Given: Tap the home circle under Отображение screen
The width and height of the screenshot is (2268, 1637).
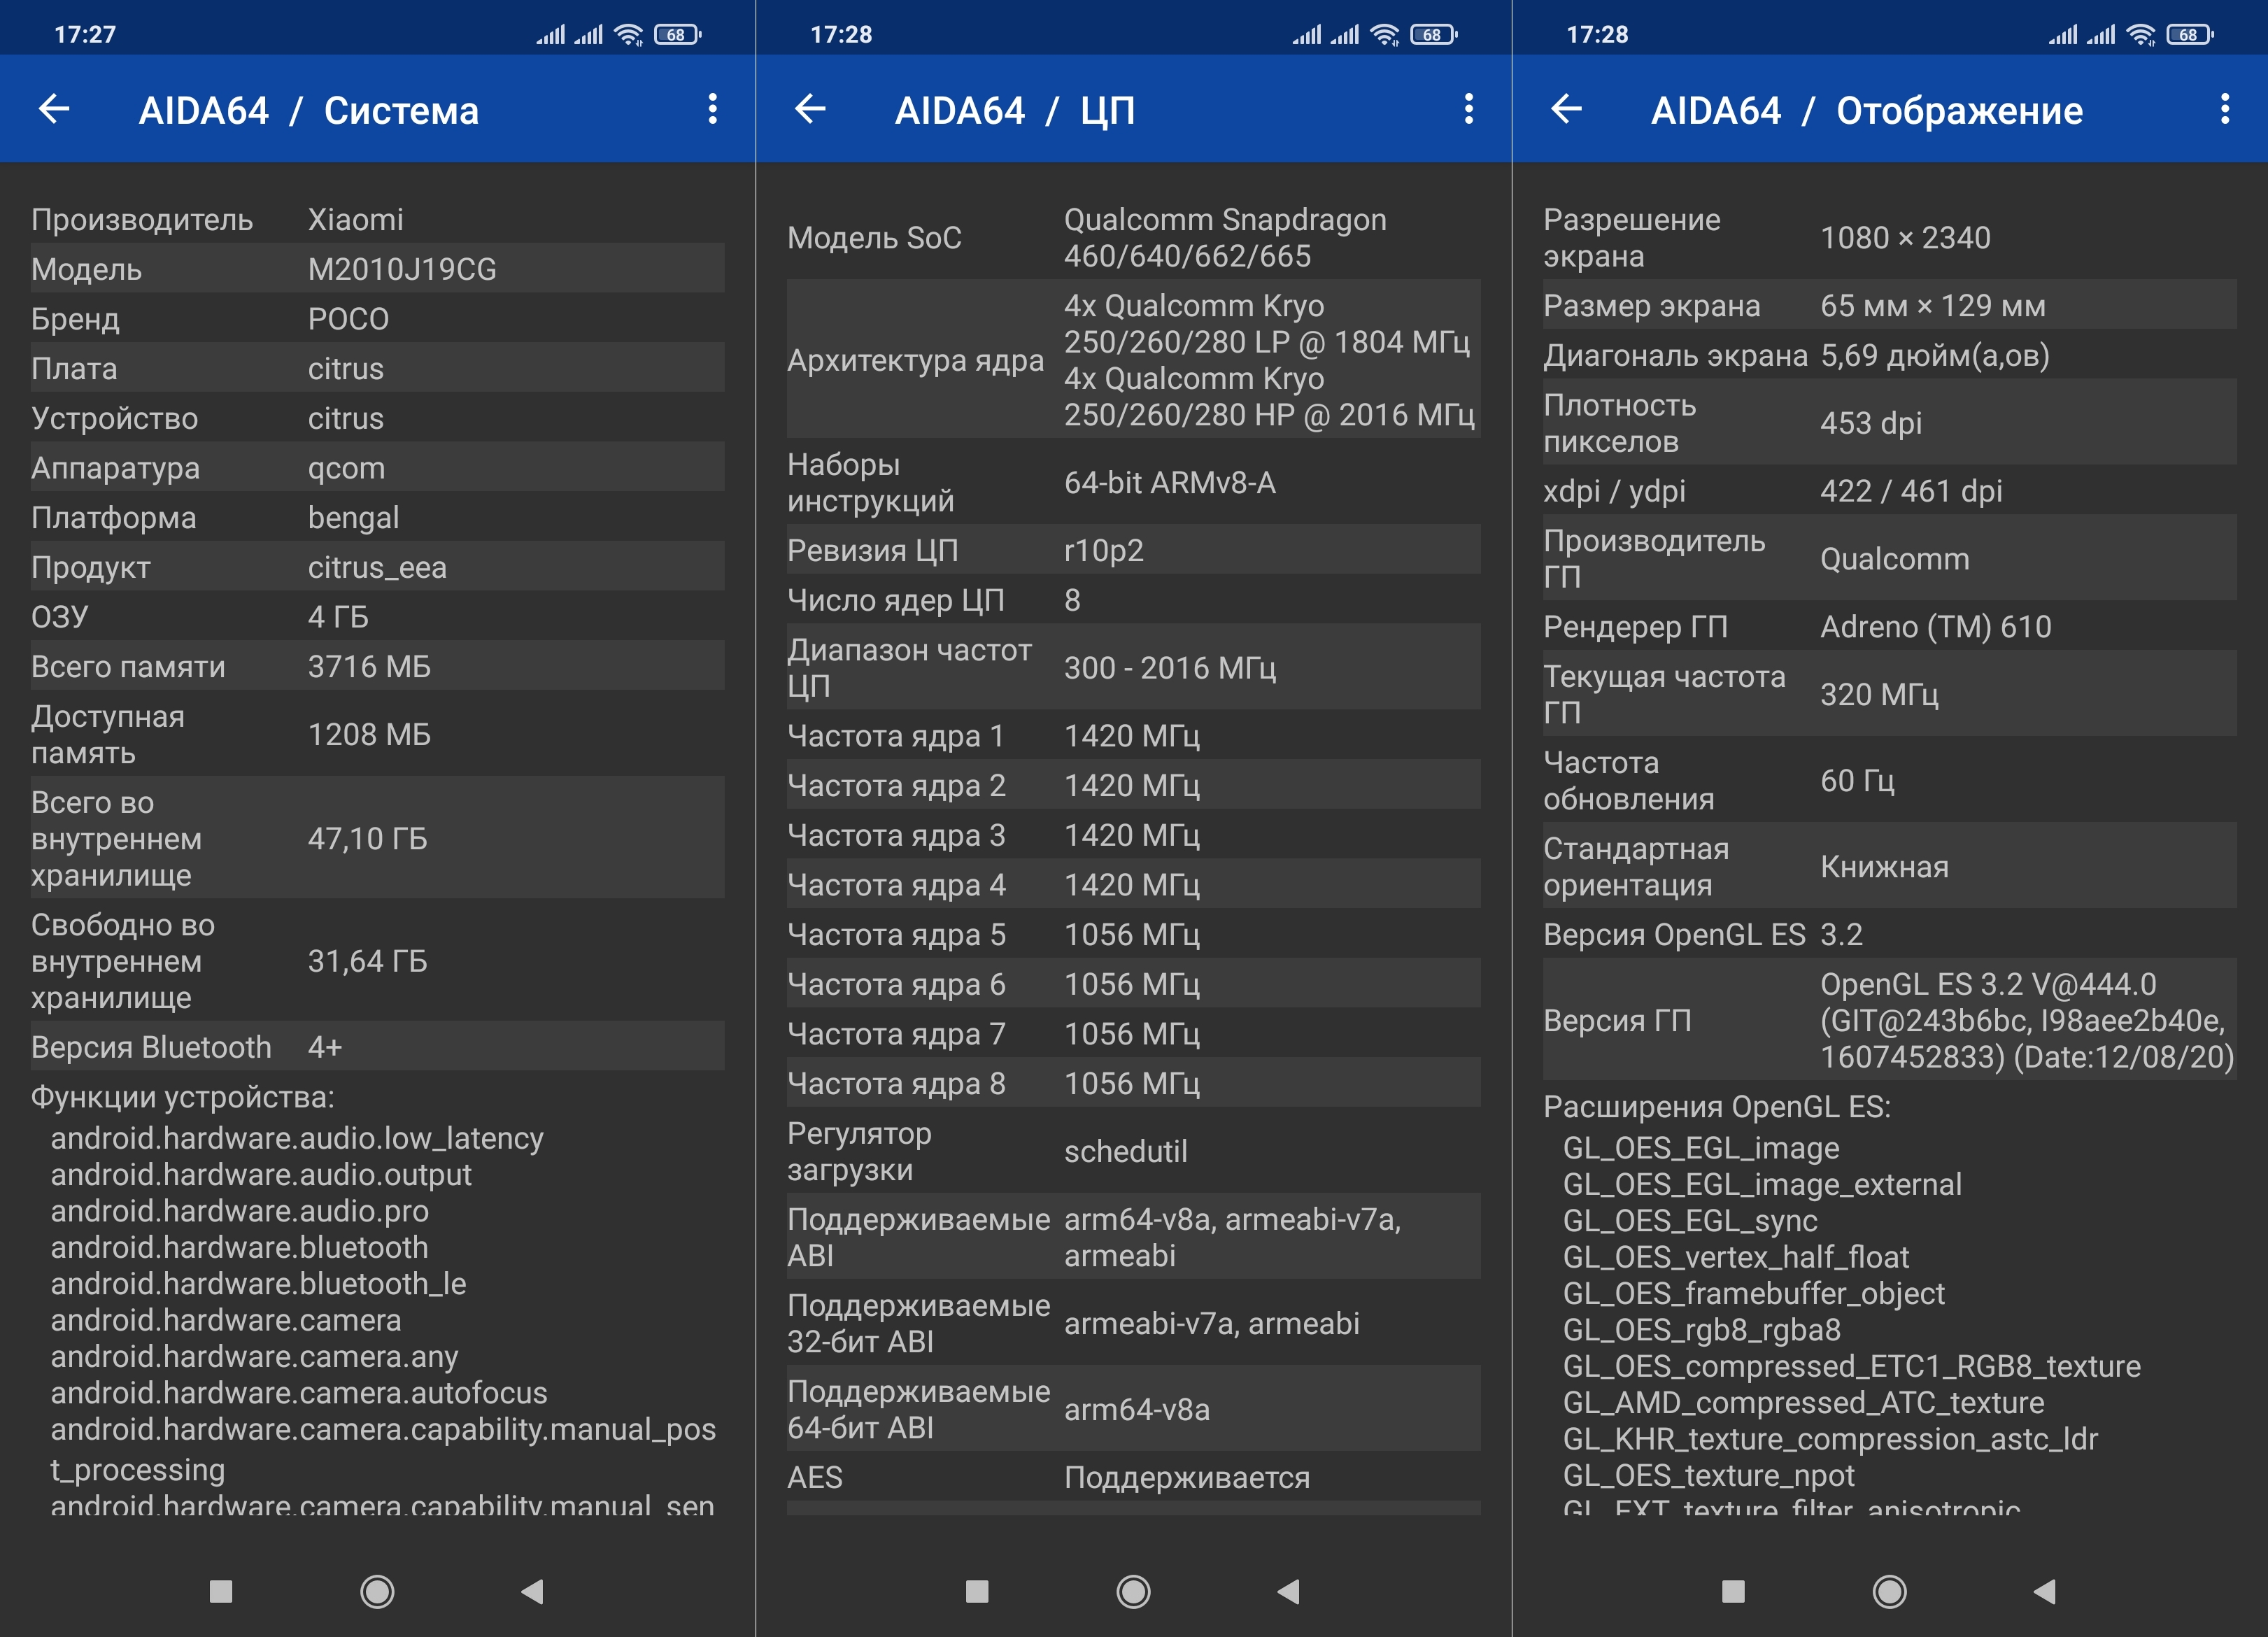Looking at the screenshot, I should [1889, 1591].
